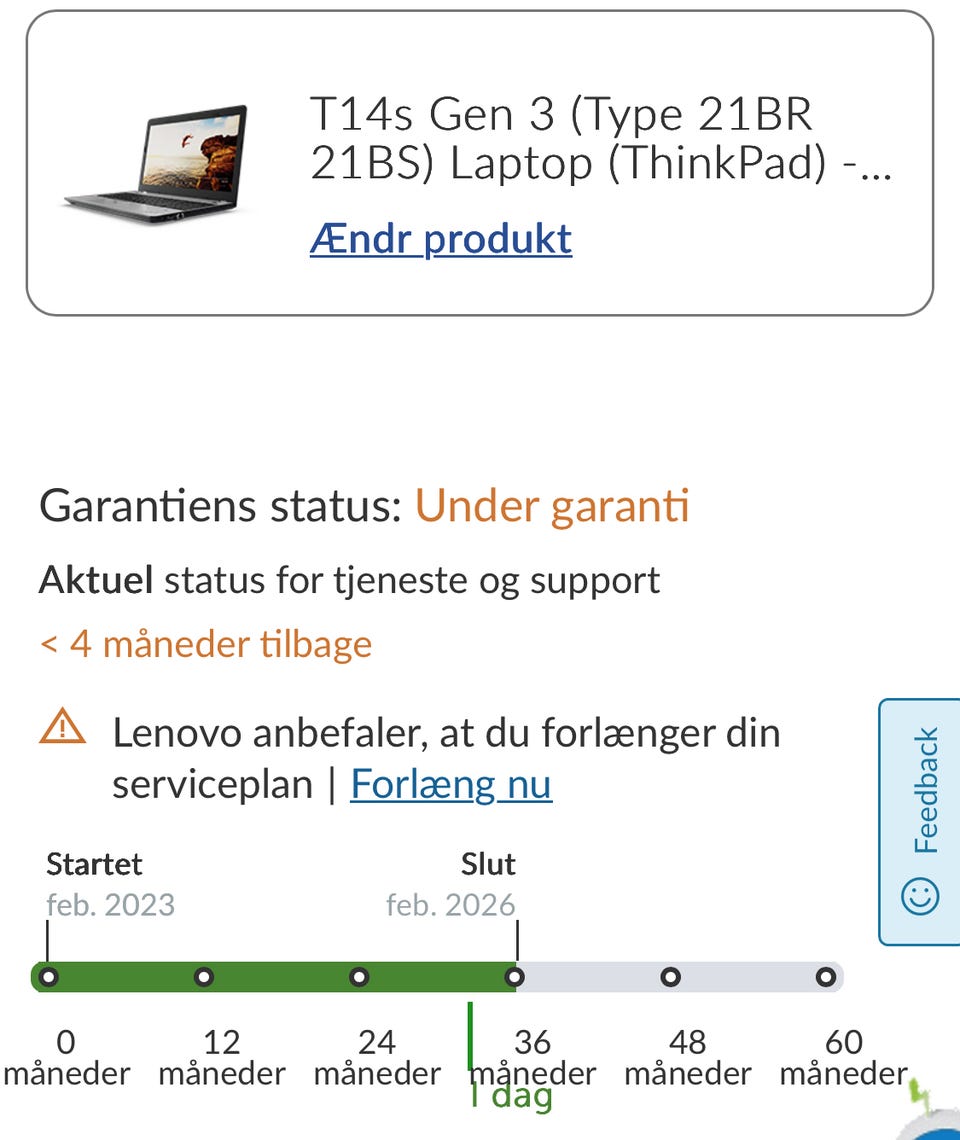Click the < 4 måneder tilbage text
The width and height of the screenshot is (960, 1140).
205,643
